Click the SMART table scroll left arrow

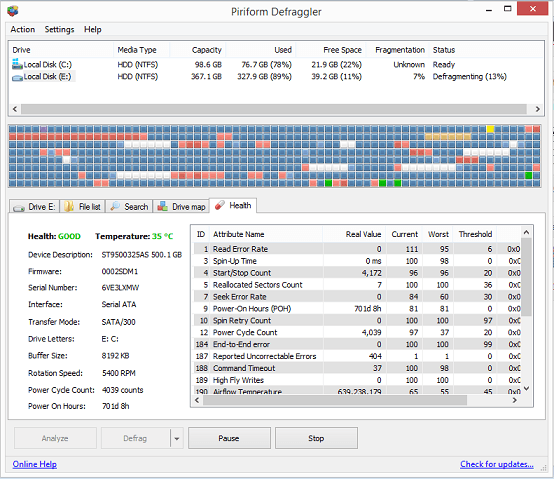click(x=197, y=400)
